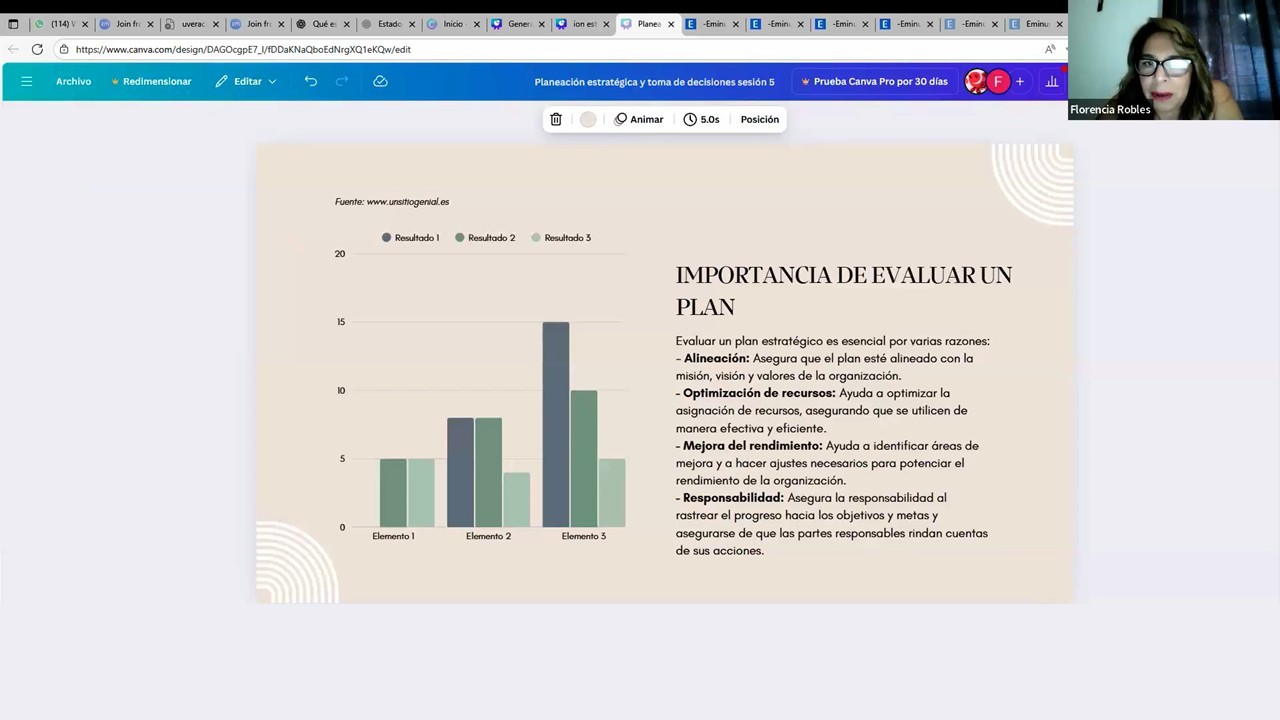Reload the page in the browser

[x=37, y=49]
